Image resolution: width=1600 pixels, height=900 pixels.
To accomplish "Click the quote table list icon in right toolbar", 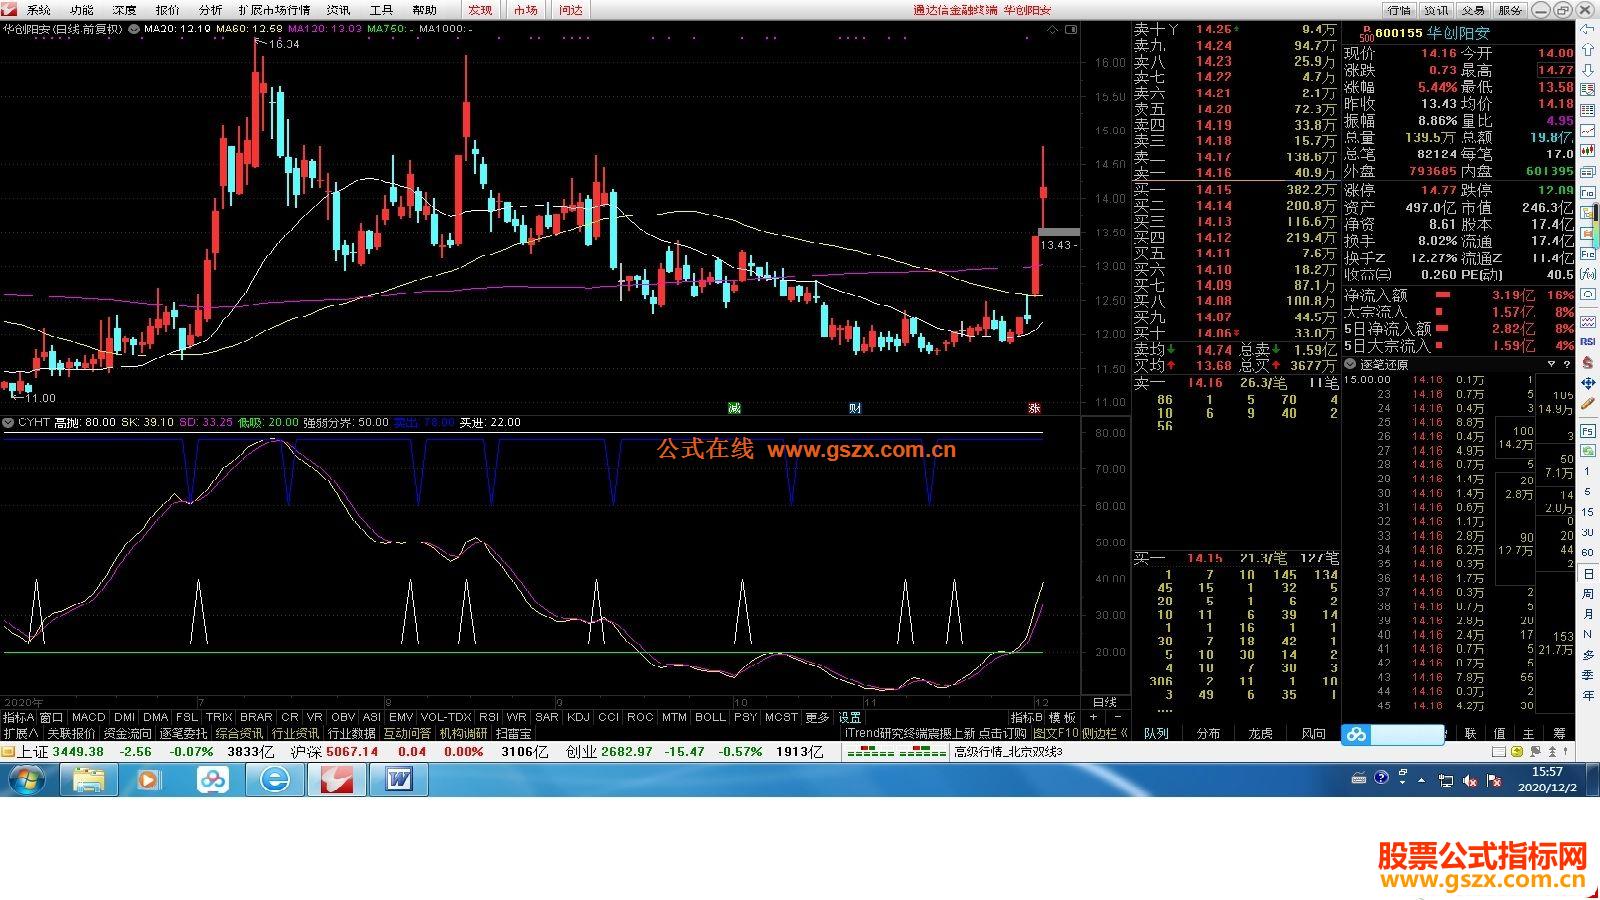I will pos(1587,110).
